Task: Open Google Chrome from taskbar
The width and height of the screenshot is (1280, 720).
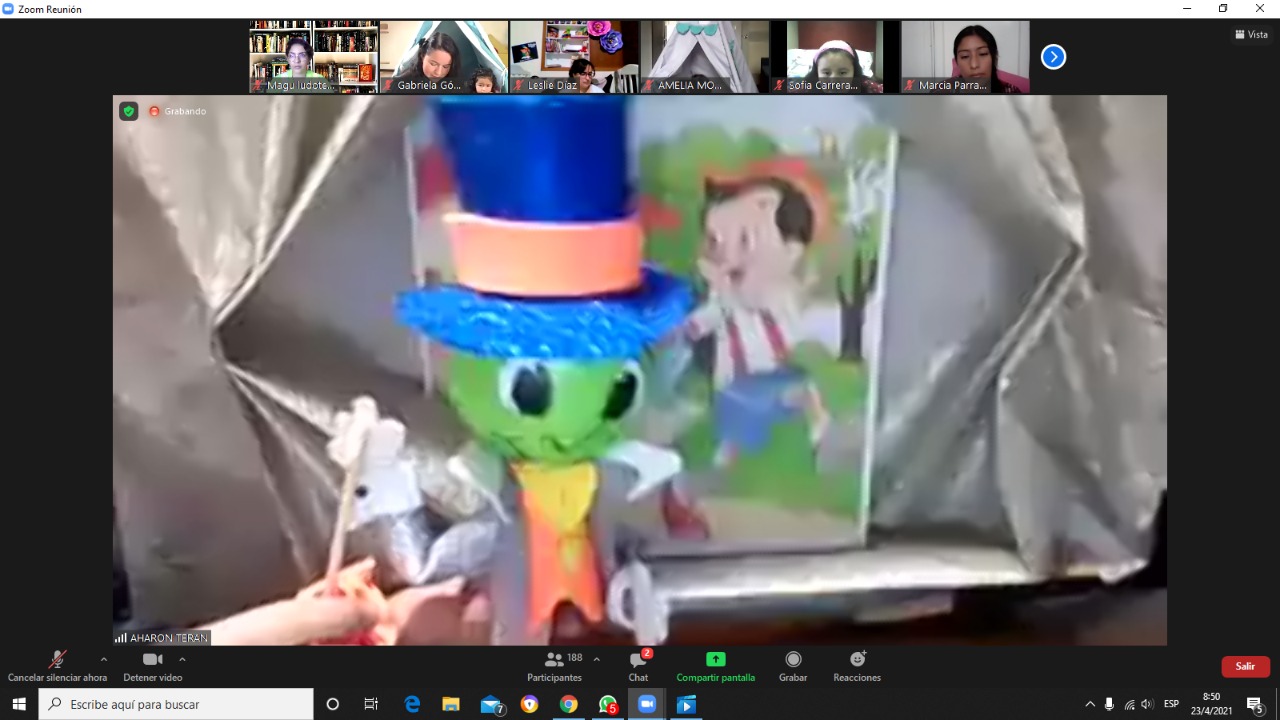Action: click(568, 704)
